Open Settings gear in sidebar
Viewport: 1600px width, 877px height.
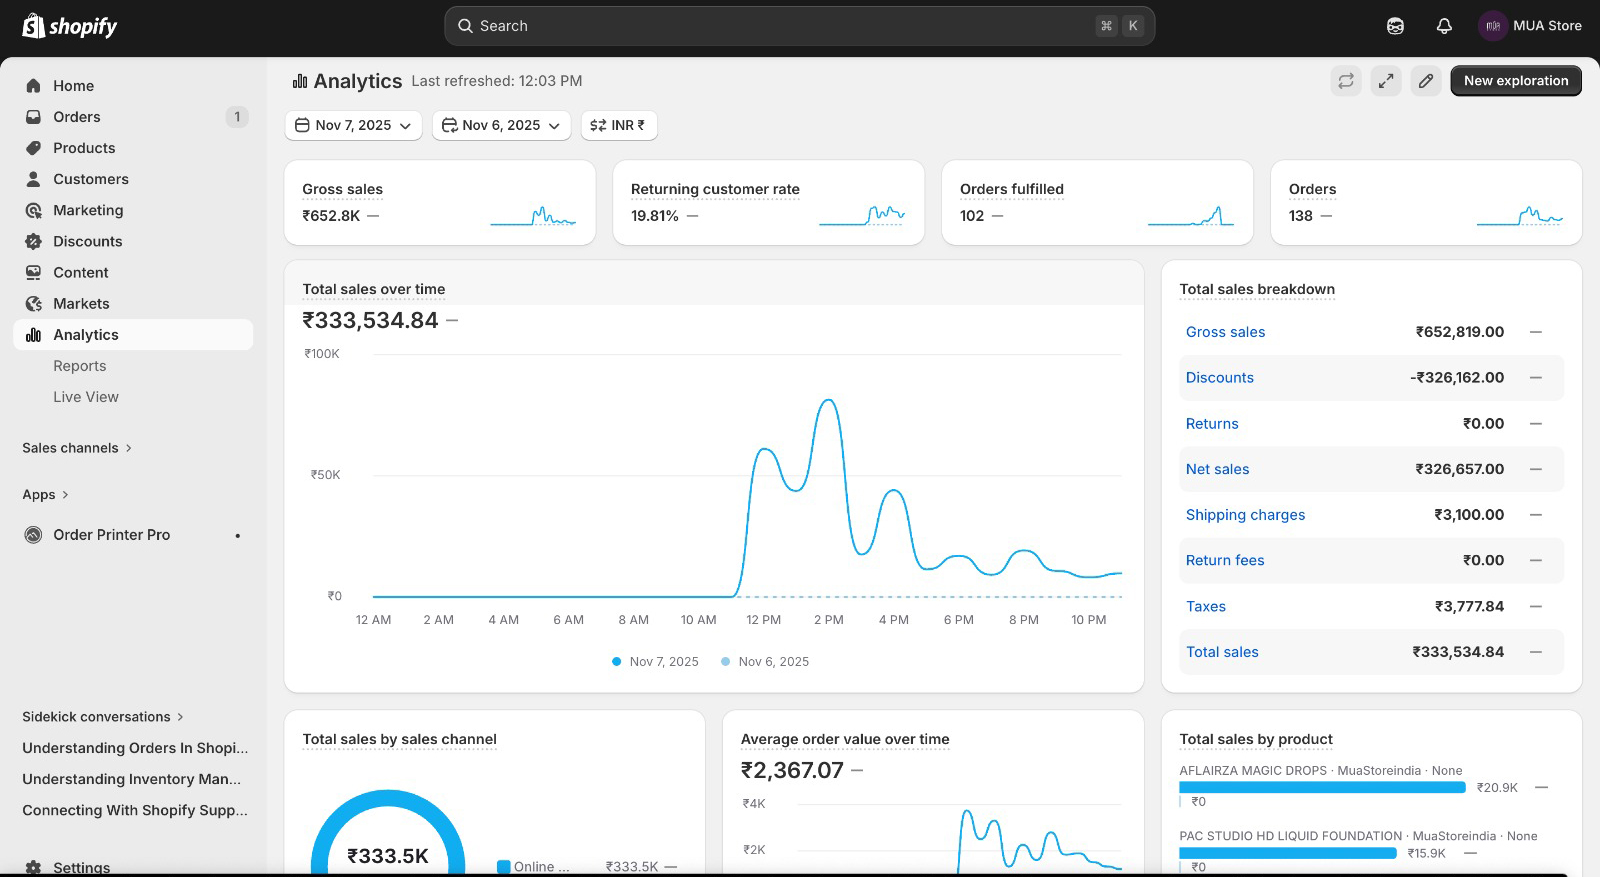[34, 867]
